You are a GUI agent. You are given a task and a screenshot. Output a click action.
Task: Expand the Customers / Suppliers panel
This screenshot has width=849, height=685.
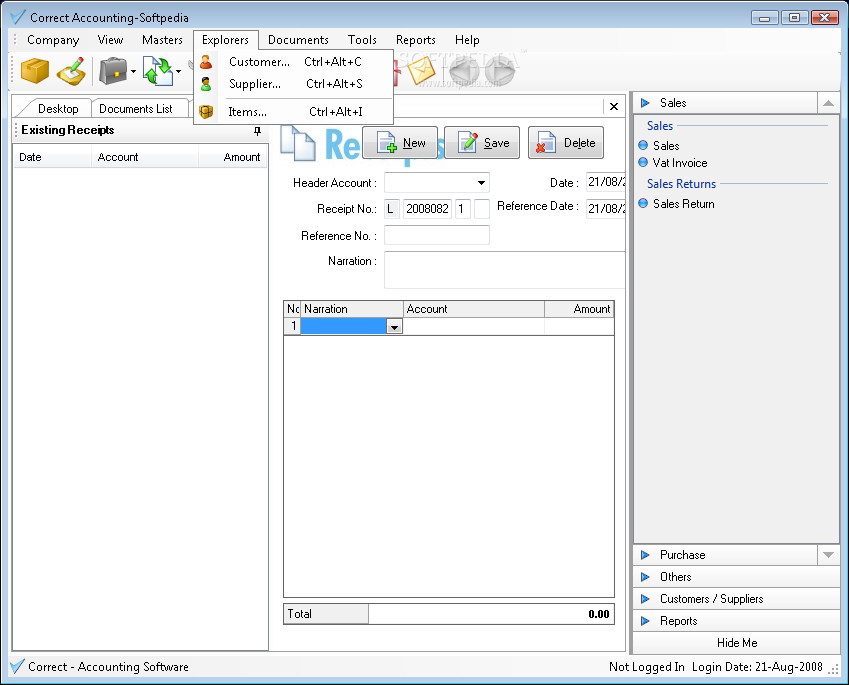click(736, 599)
